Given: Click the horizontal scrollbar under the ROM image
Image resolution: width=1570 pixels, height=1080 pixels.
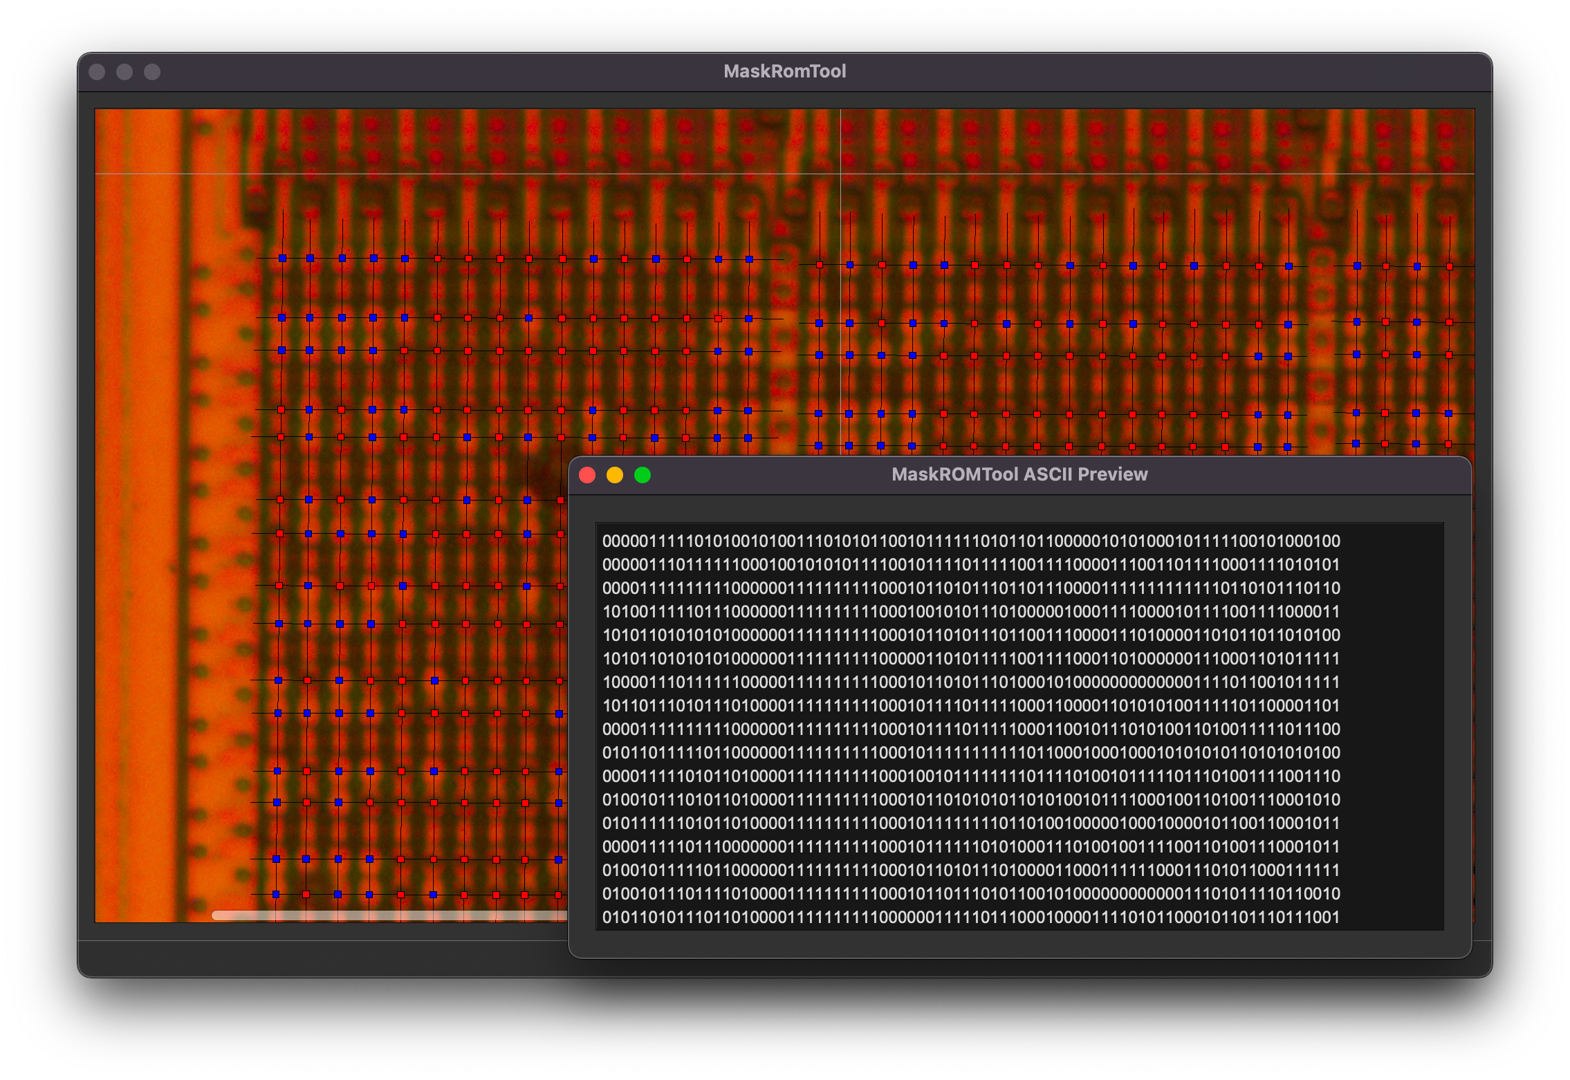Looking at the screenshot, I should [x=390, y=915].
